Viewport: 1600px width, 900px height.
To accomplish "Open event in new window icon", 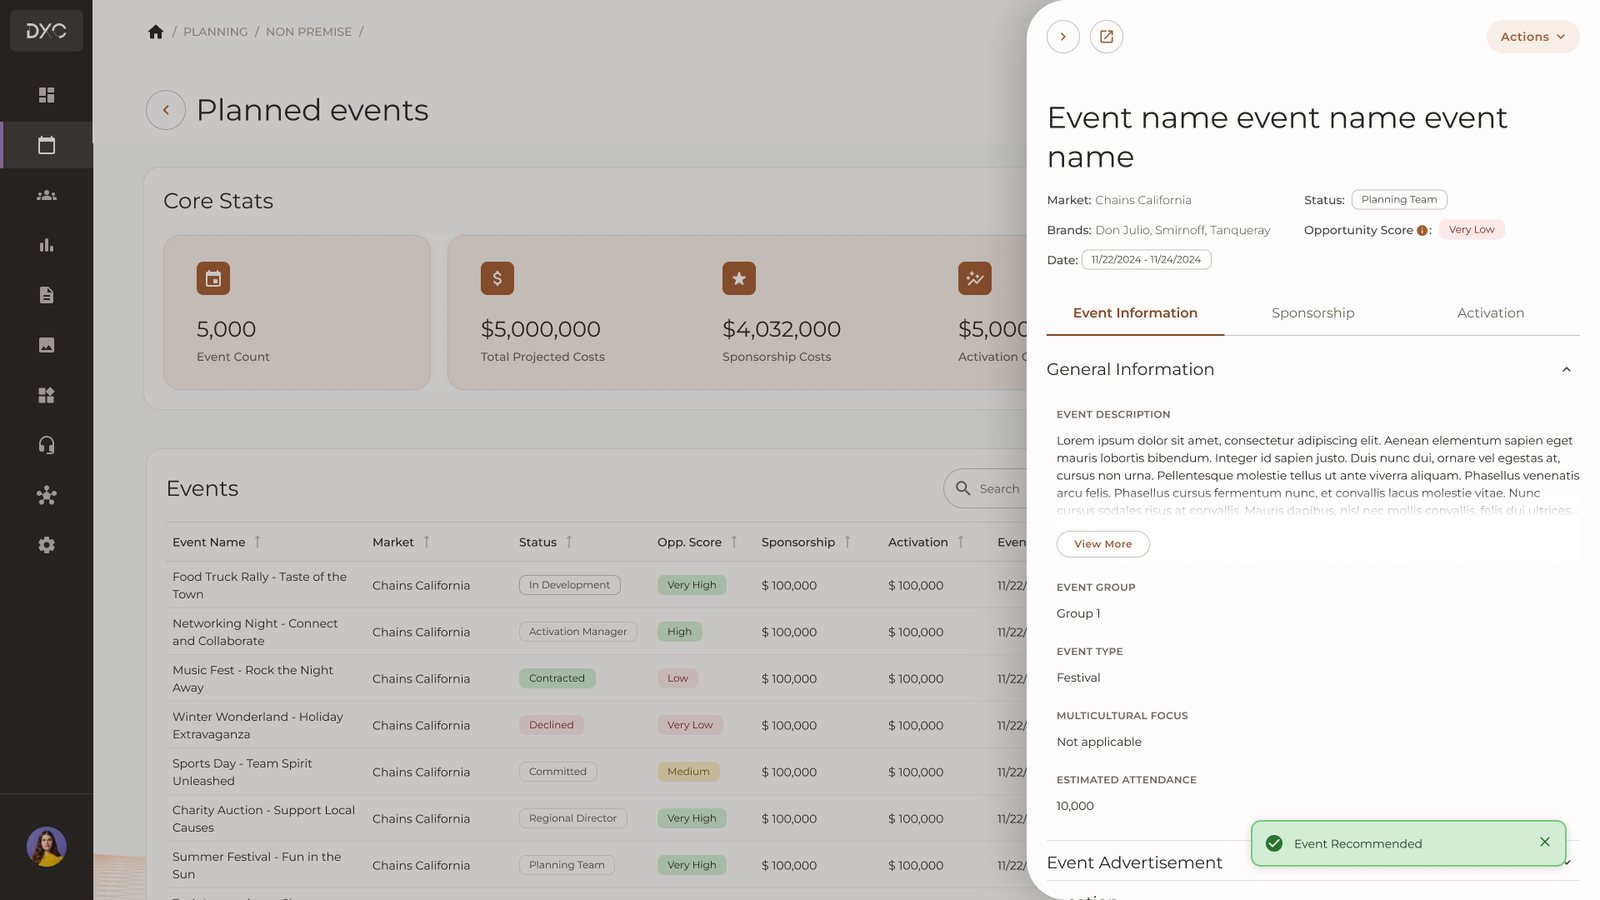I will tap(1106, 37).
